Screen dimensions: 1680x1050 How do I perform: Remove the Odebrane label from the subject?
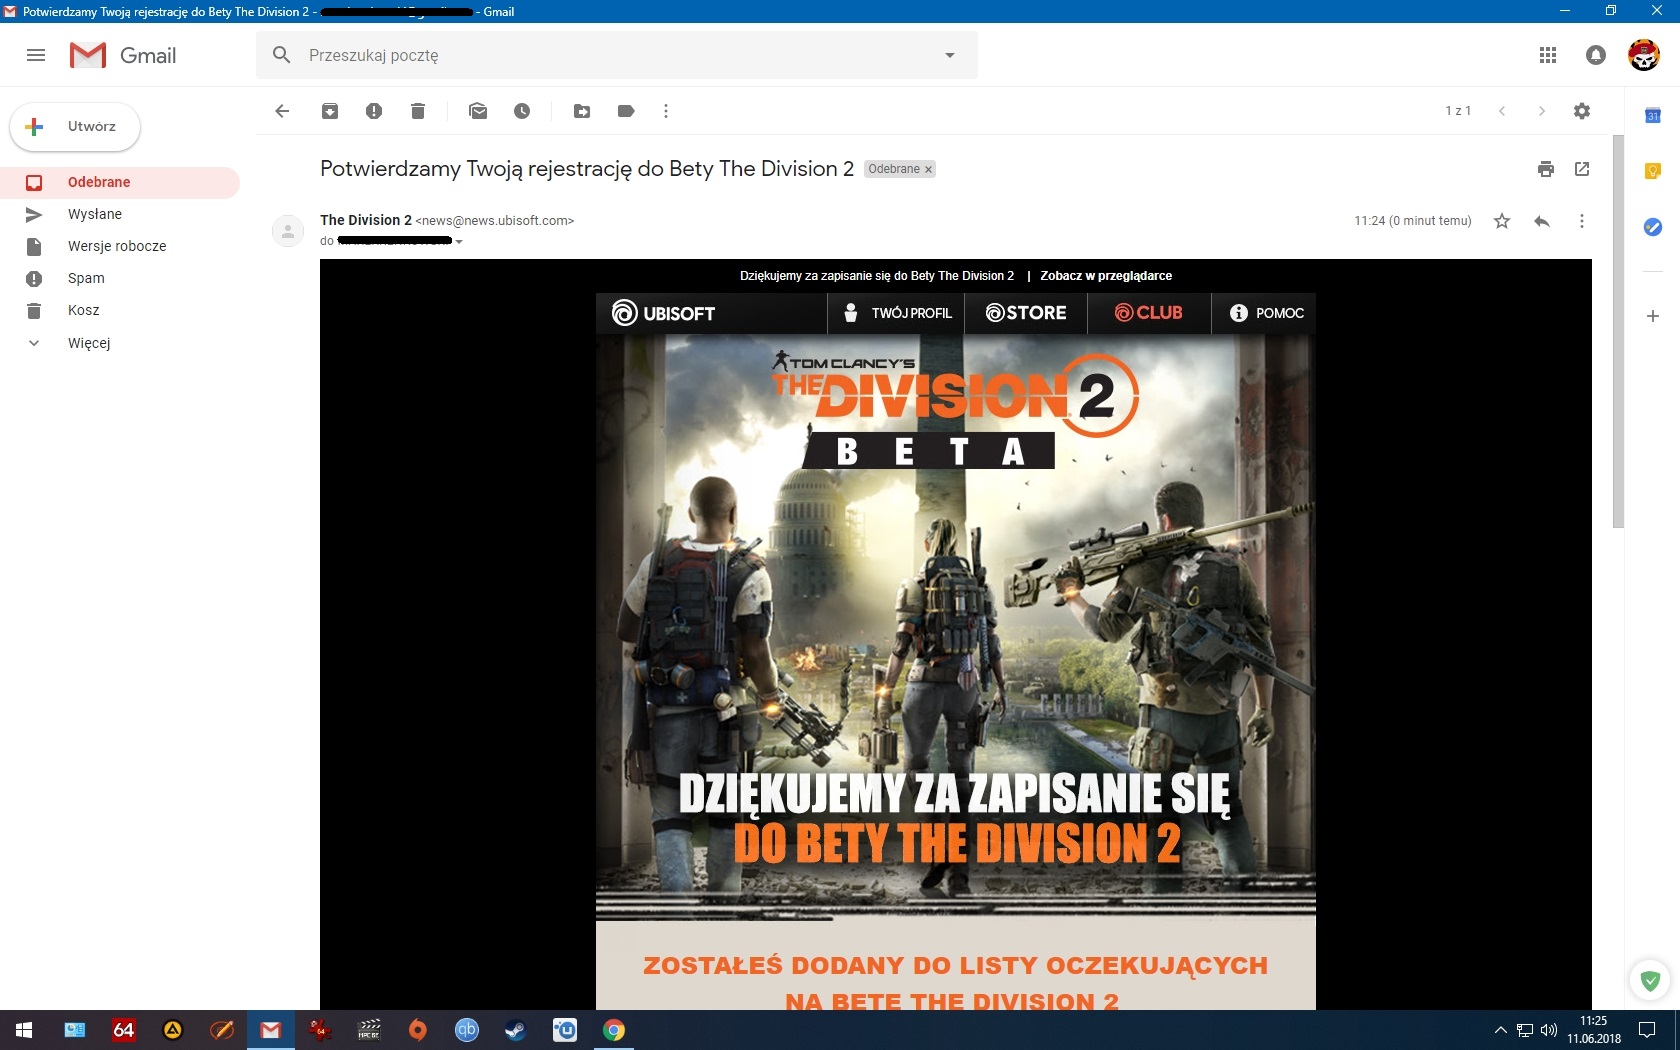point(928,169)
